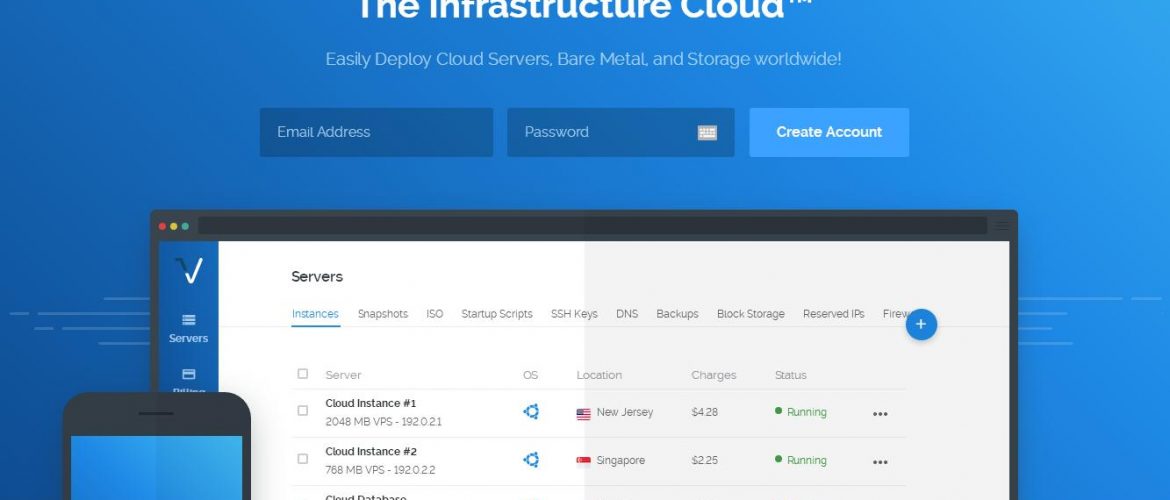Check the Cloud Instance #2 checkbox

click(302, 459)
